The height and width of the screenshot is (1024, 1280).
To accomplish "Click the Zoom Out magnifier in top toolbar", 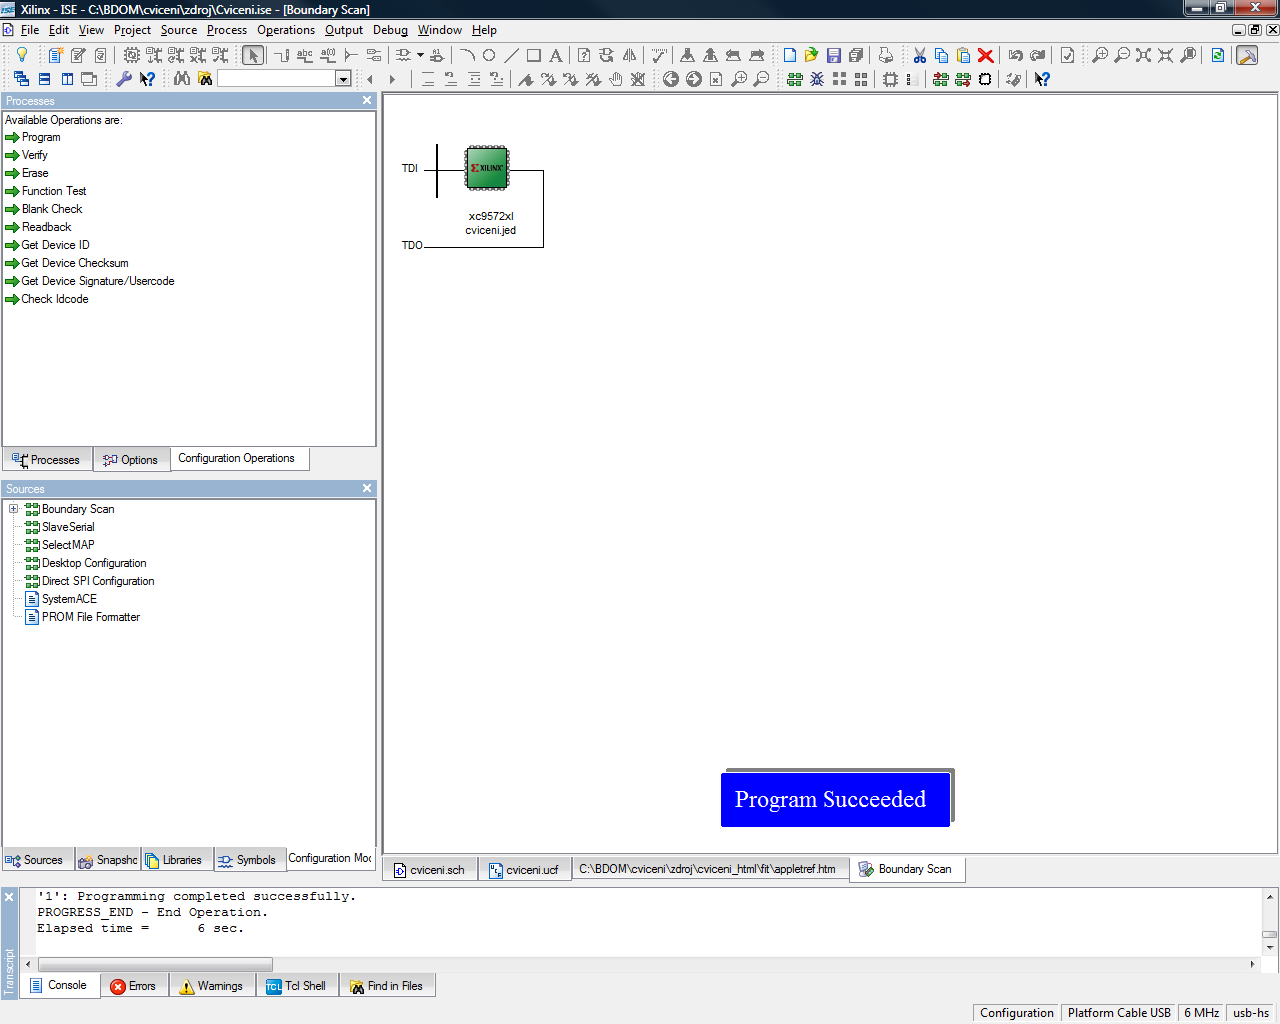I will 1121,55.
